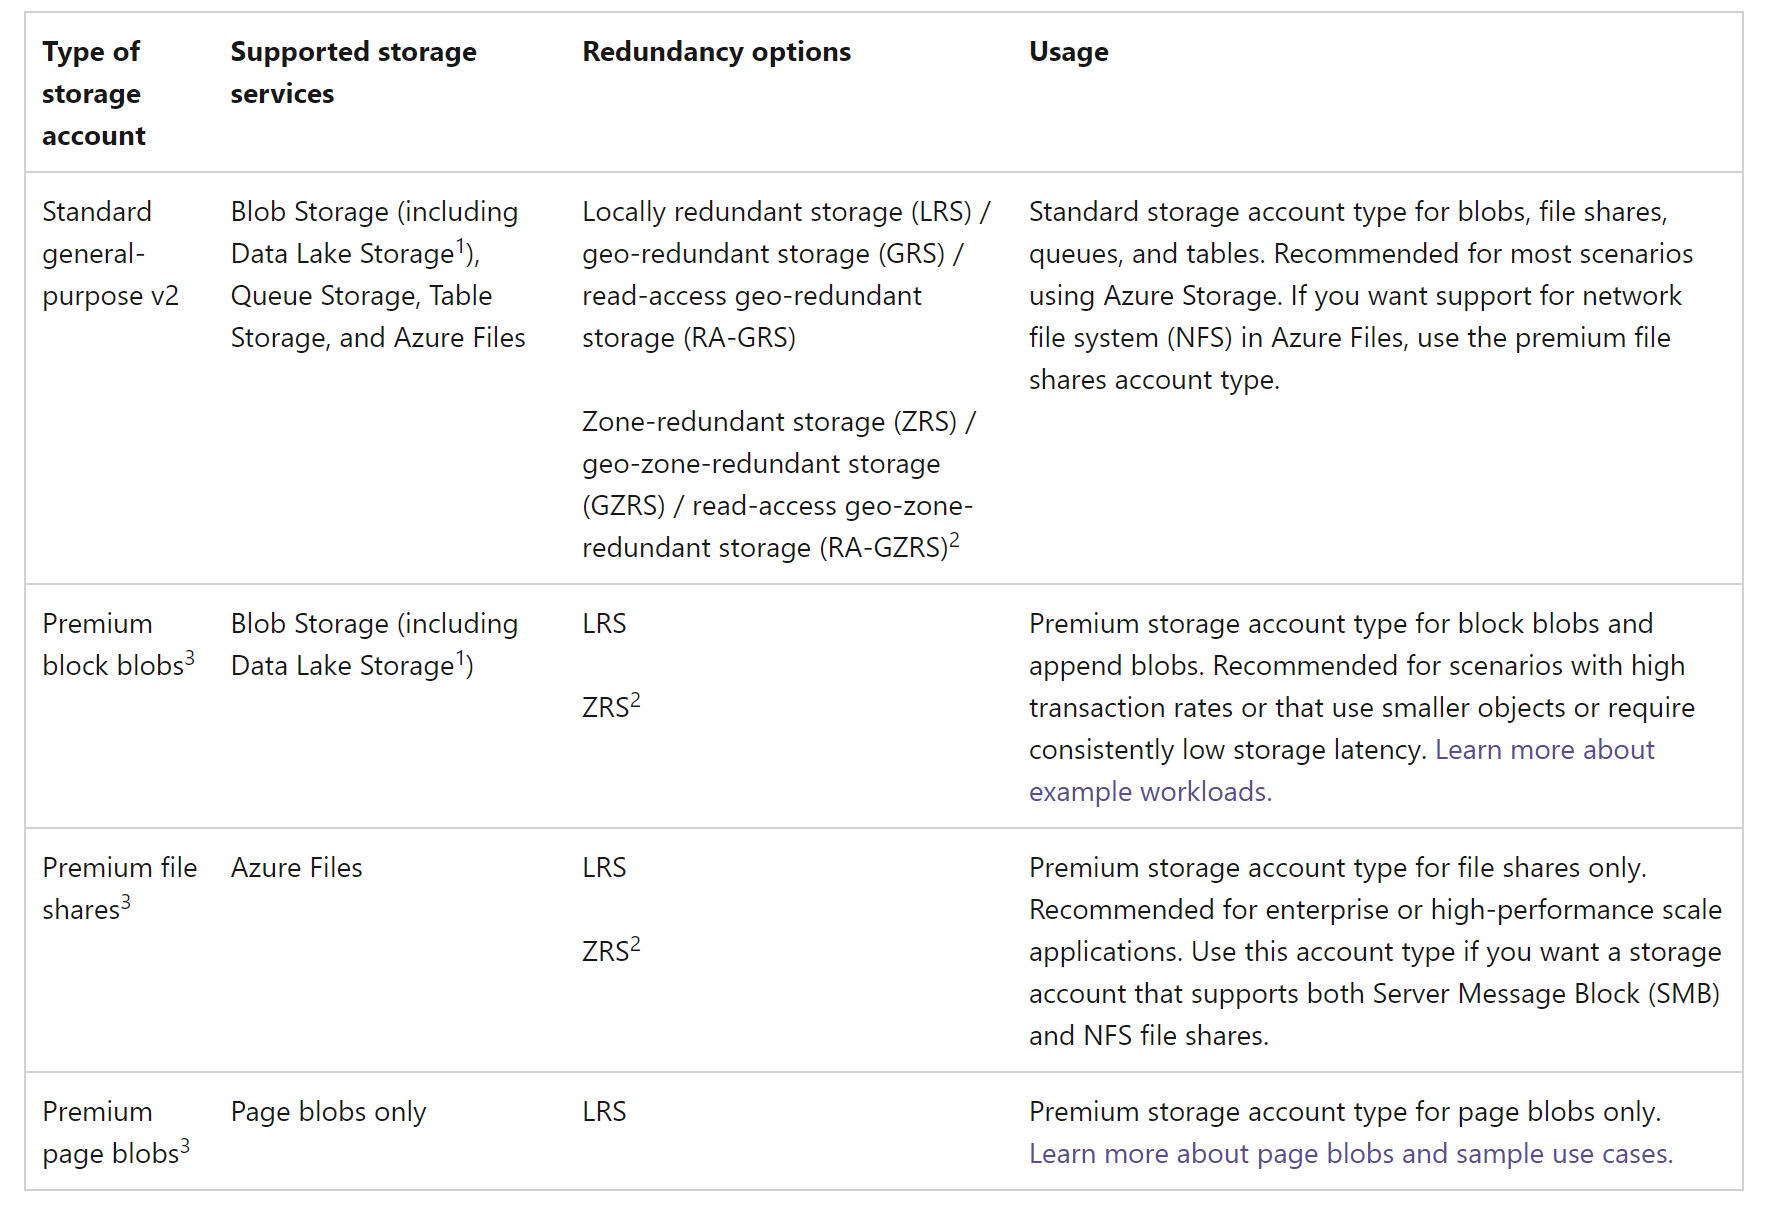
Task: Select the 'Type of storage account' column header
Action: 120,93
